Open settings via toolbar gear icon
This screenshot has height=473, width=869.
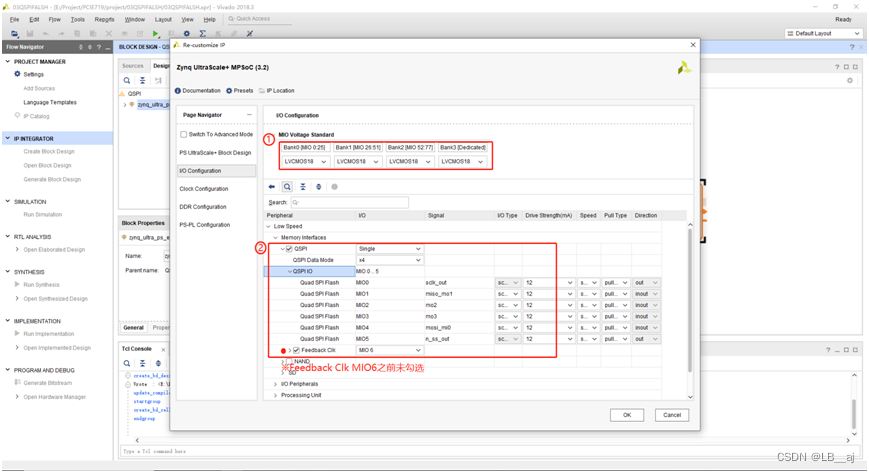pos(187,33)
